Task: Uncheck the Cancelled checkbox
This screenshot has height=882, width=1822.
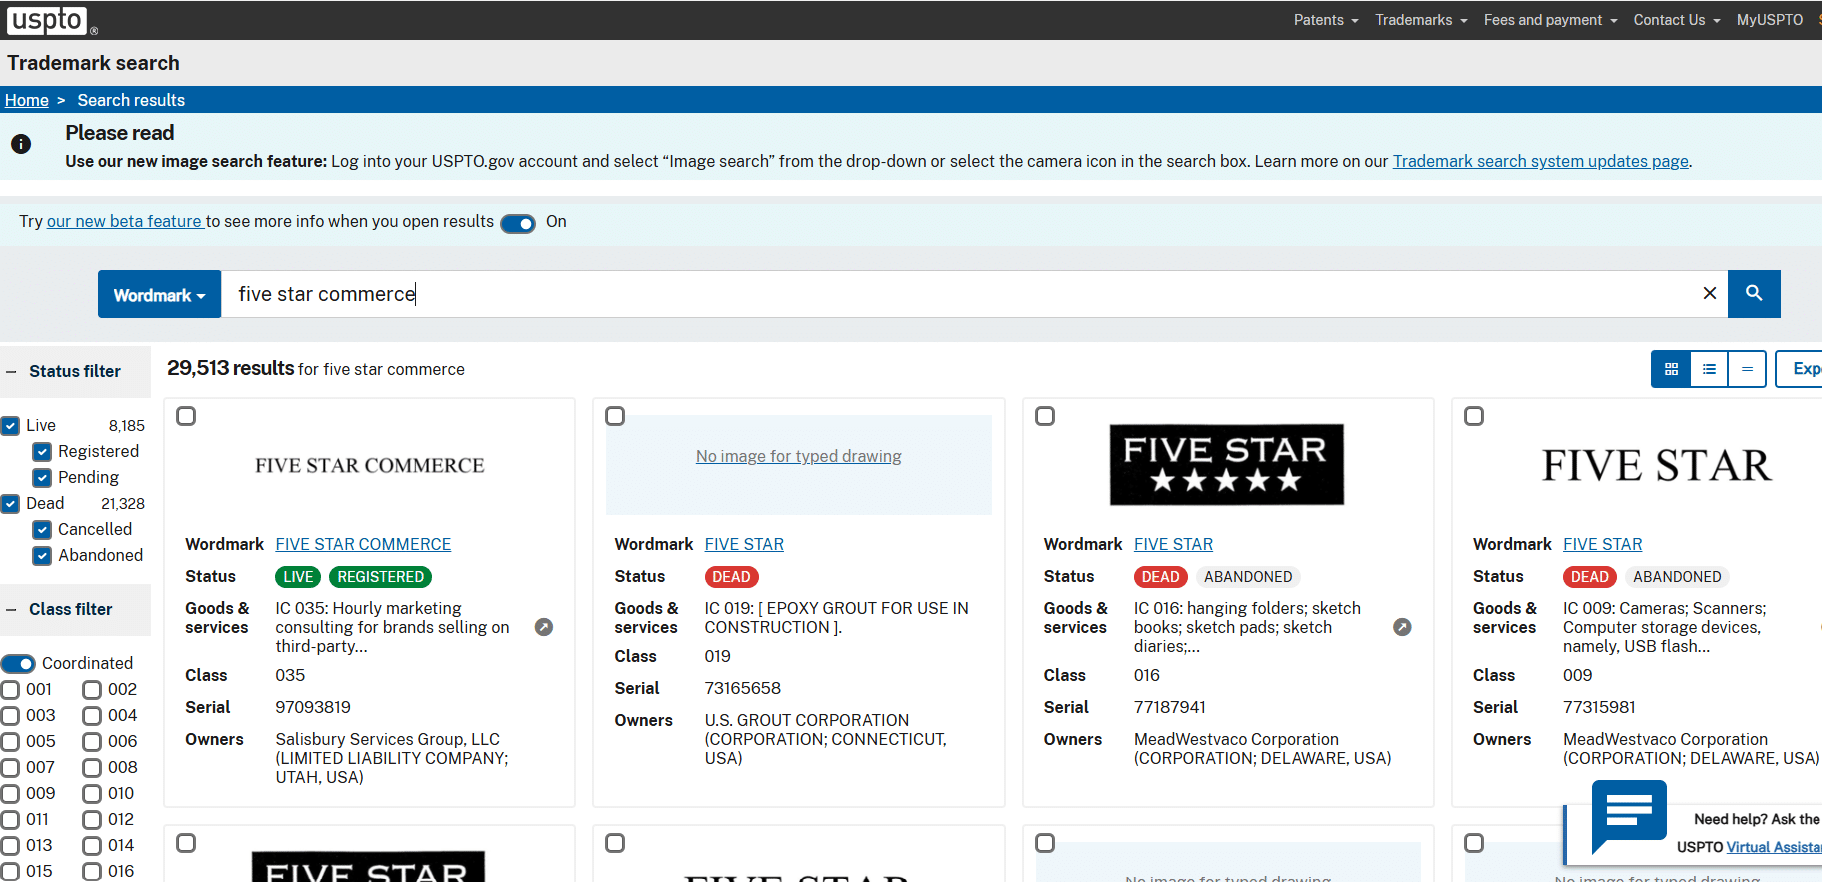Action: tap(42, 530)
